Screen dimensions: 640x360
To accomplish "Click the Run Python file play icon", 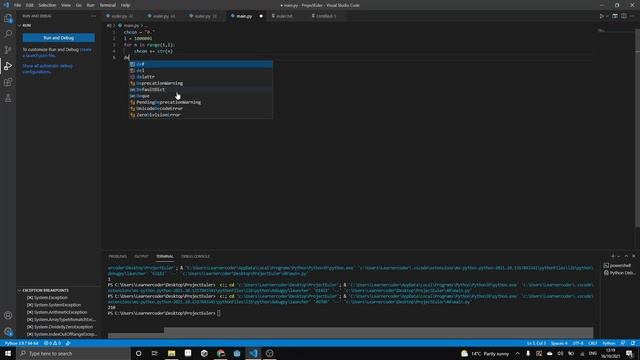I will [601, 16].
